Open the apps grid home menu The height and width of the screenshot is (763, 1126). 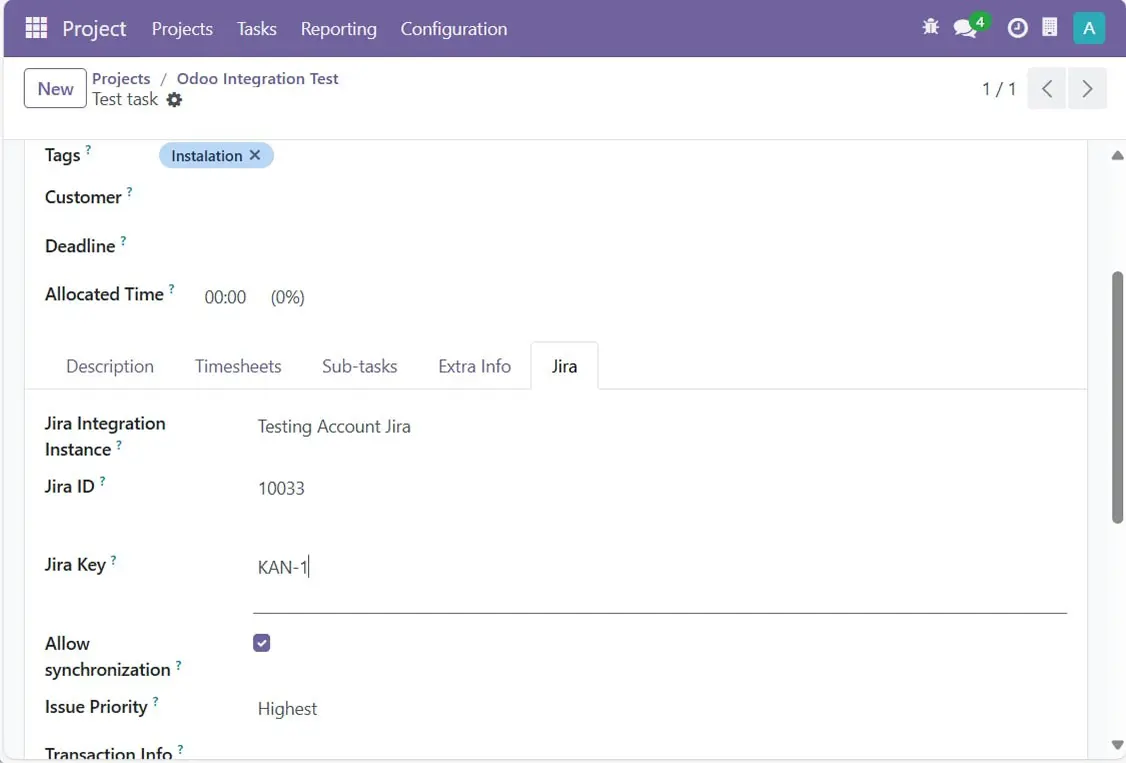(x=36, y=28)
